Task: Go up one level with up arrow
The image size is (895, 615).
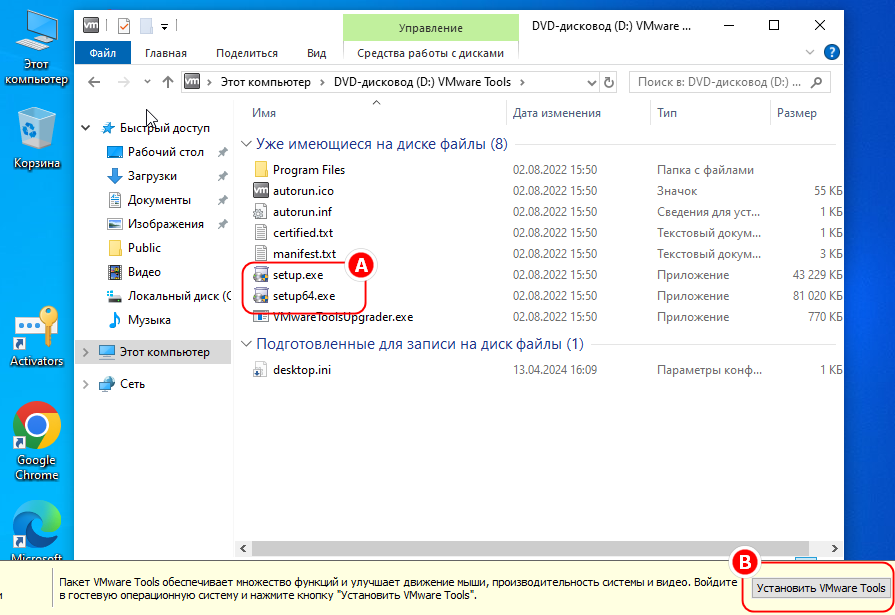Action: click(167, 82)
